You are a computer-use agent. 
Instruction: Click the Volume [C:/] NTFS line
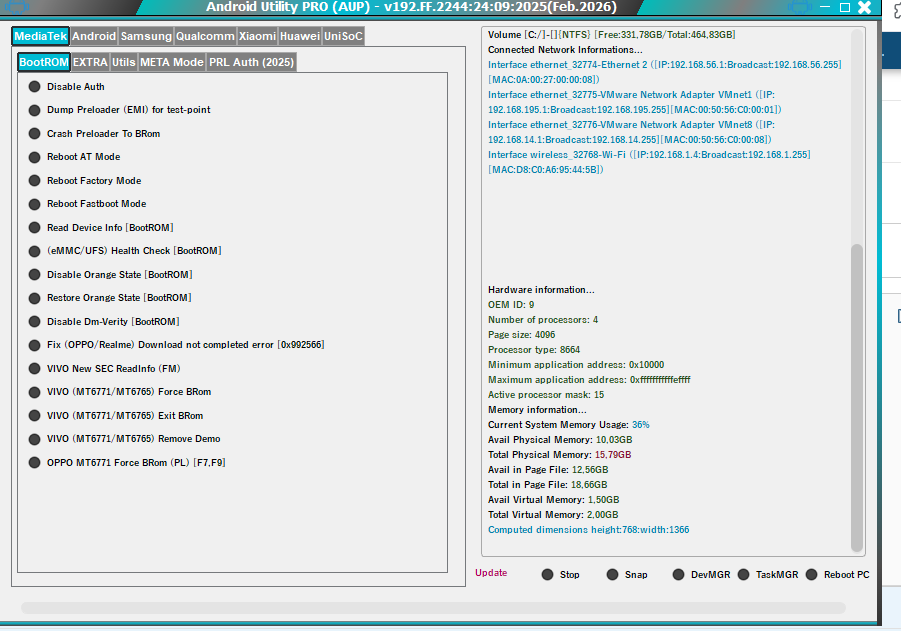click(611, 35)
